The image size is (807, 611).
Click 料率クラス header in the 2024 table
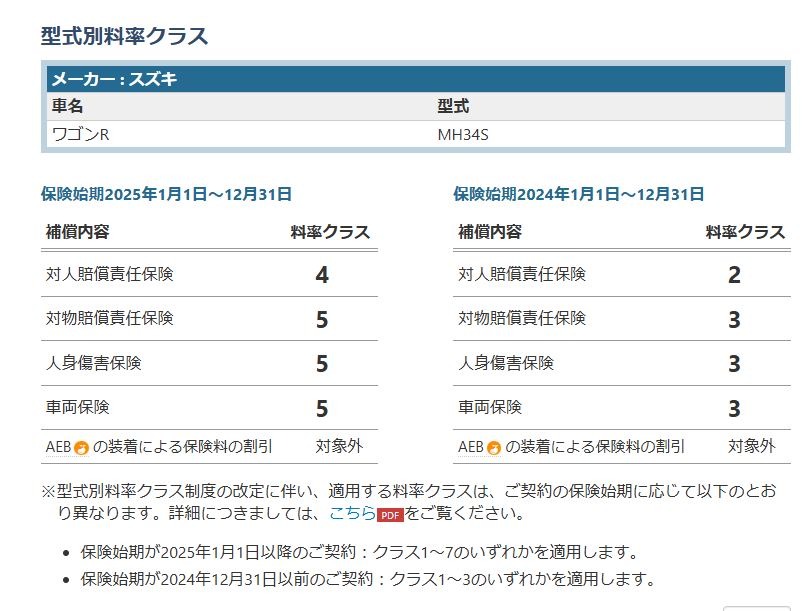tap(745, 232)
